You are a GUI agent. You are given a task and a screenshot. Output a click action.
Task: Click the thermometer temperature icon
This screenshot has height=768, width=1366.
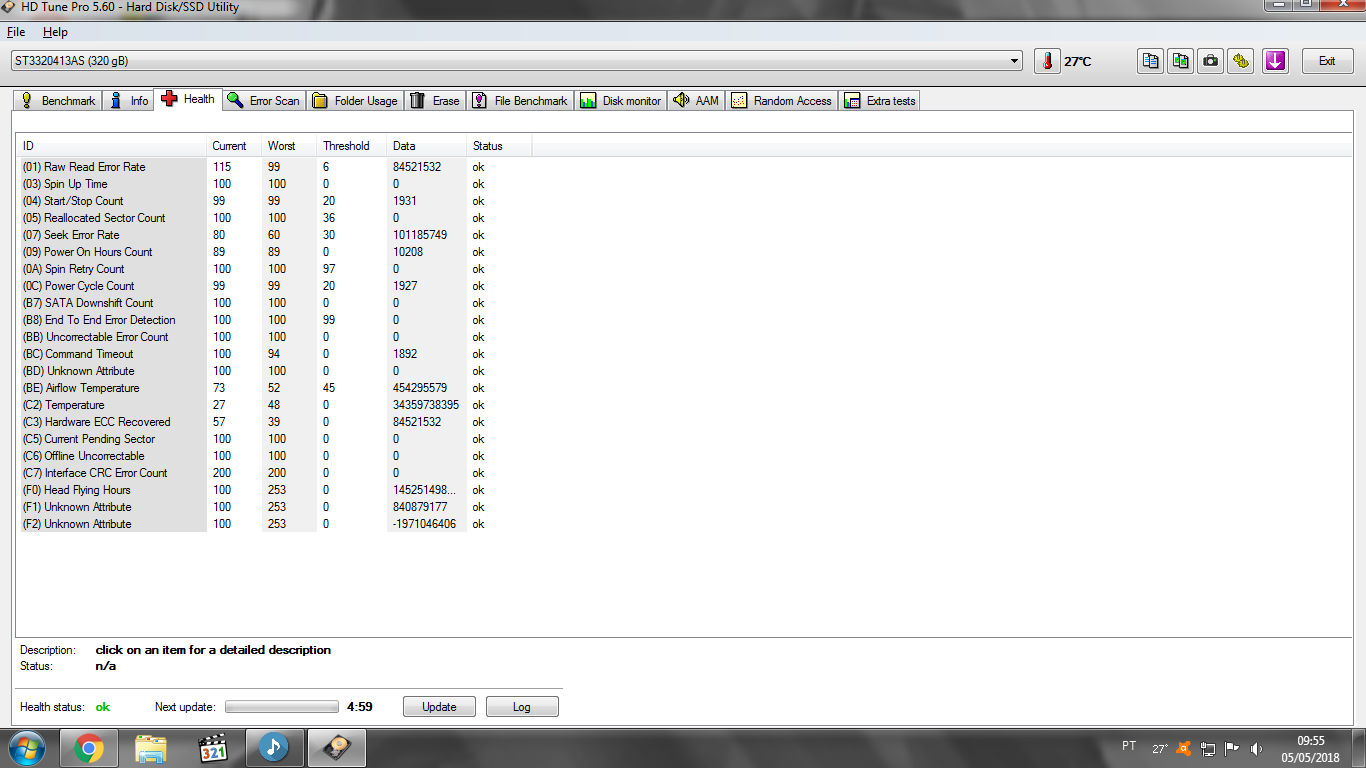[1047, 61]
